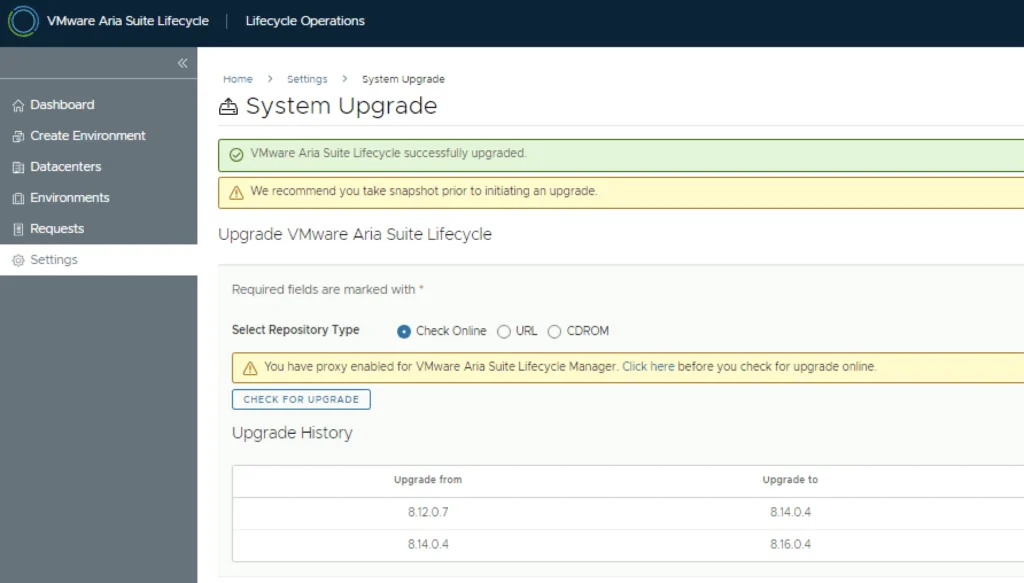The width and height of the screenshot is (1024, 583).
Task: Select the Check Online radio button
Action: tap(404, 332)
